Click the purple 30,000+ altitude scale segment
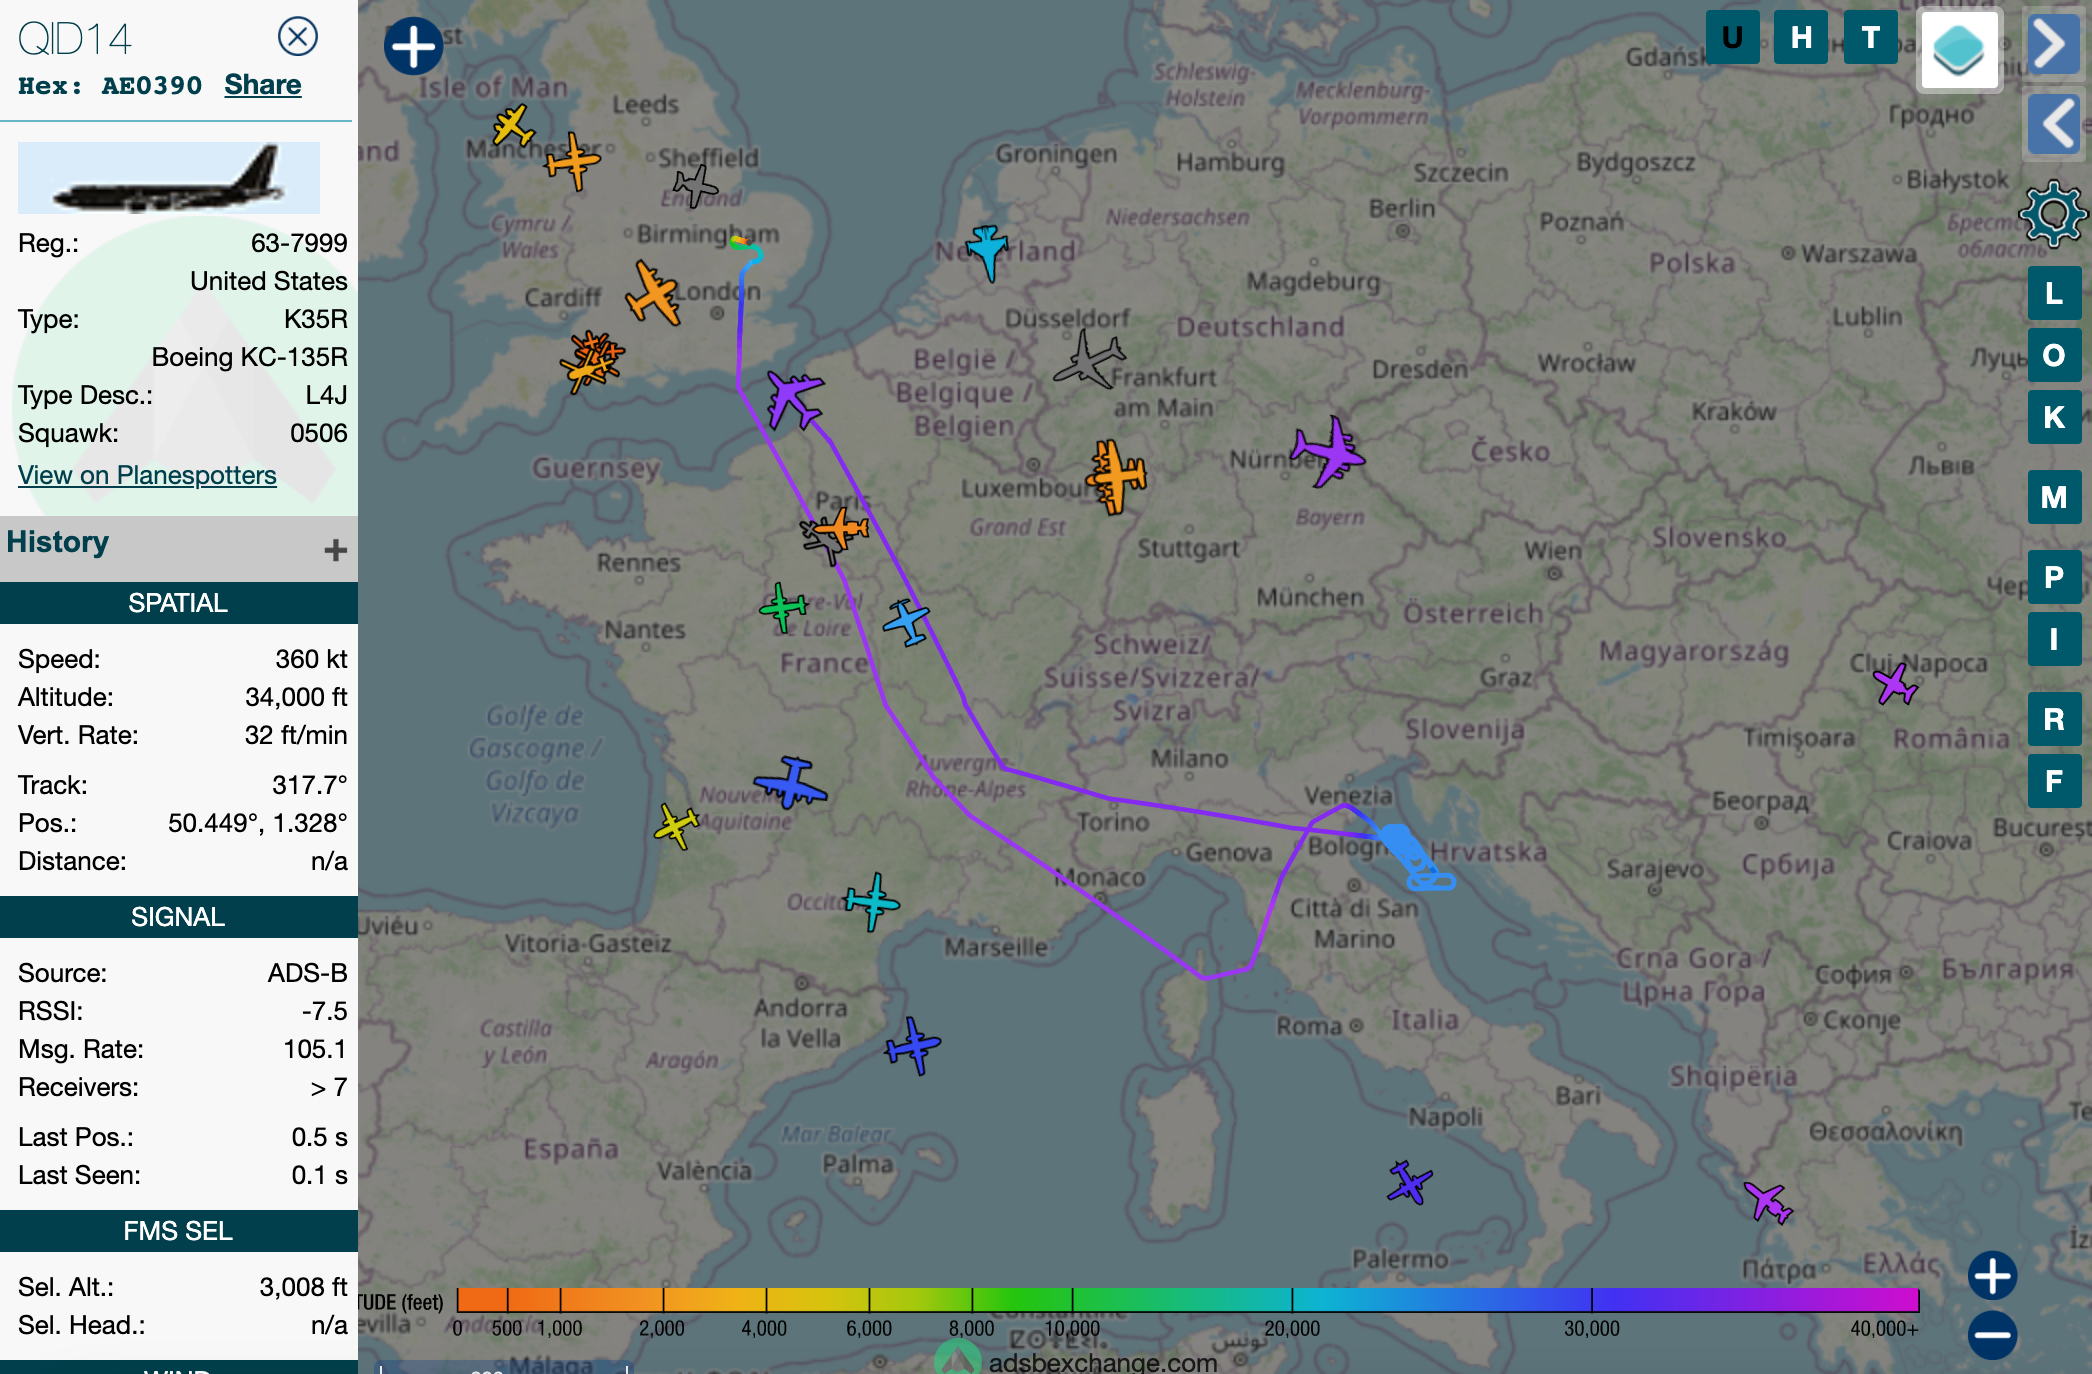Viewport: 2092px width, 1374px height. pos(1755,1300)
